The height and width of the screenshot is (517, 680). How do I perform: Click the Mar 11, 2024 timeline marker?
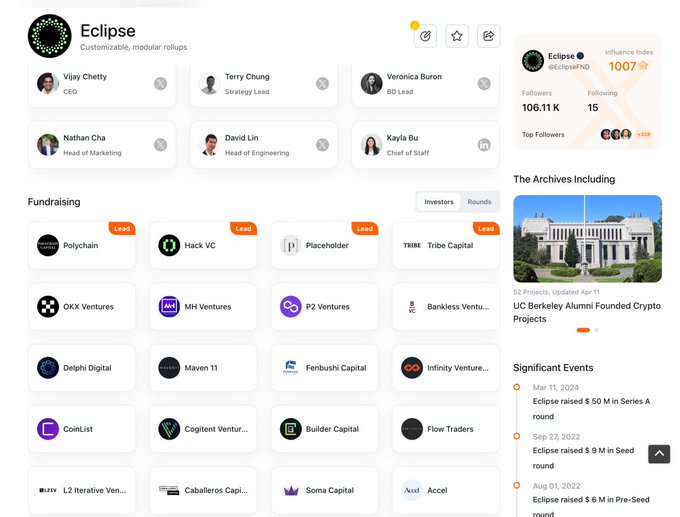[x=517, y=387]
